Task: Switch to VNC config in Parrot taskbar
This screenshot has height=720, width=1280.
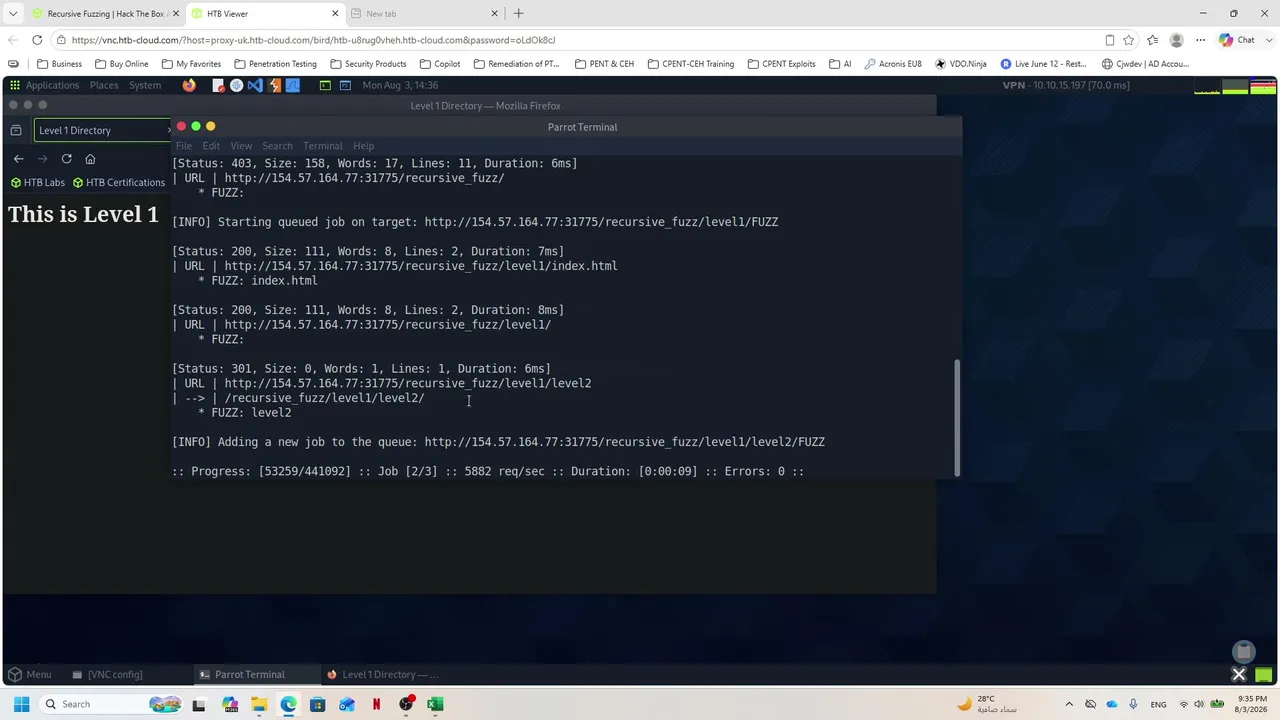Action: (107, 674)
